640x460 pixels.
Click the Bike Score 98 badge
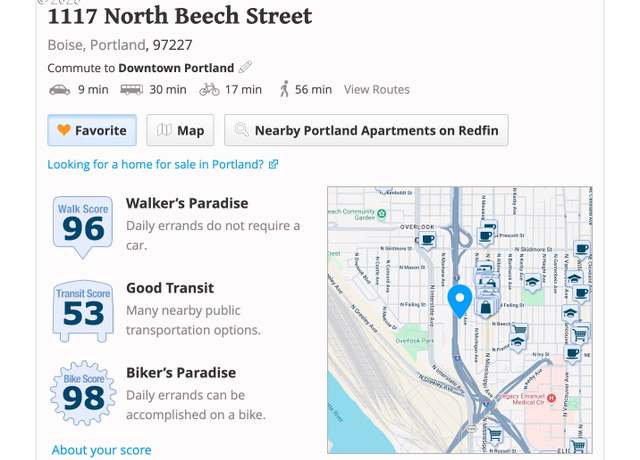[83, 393]
